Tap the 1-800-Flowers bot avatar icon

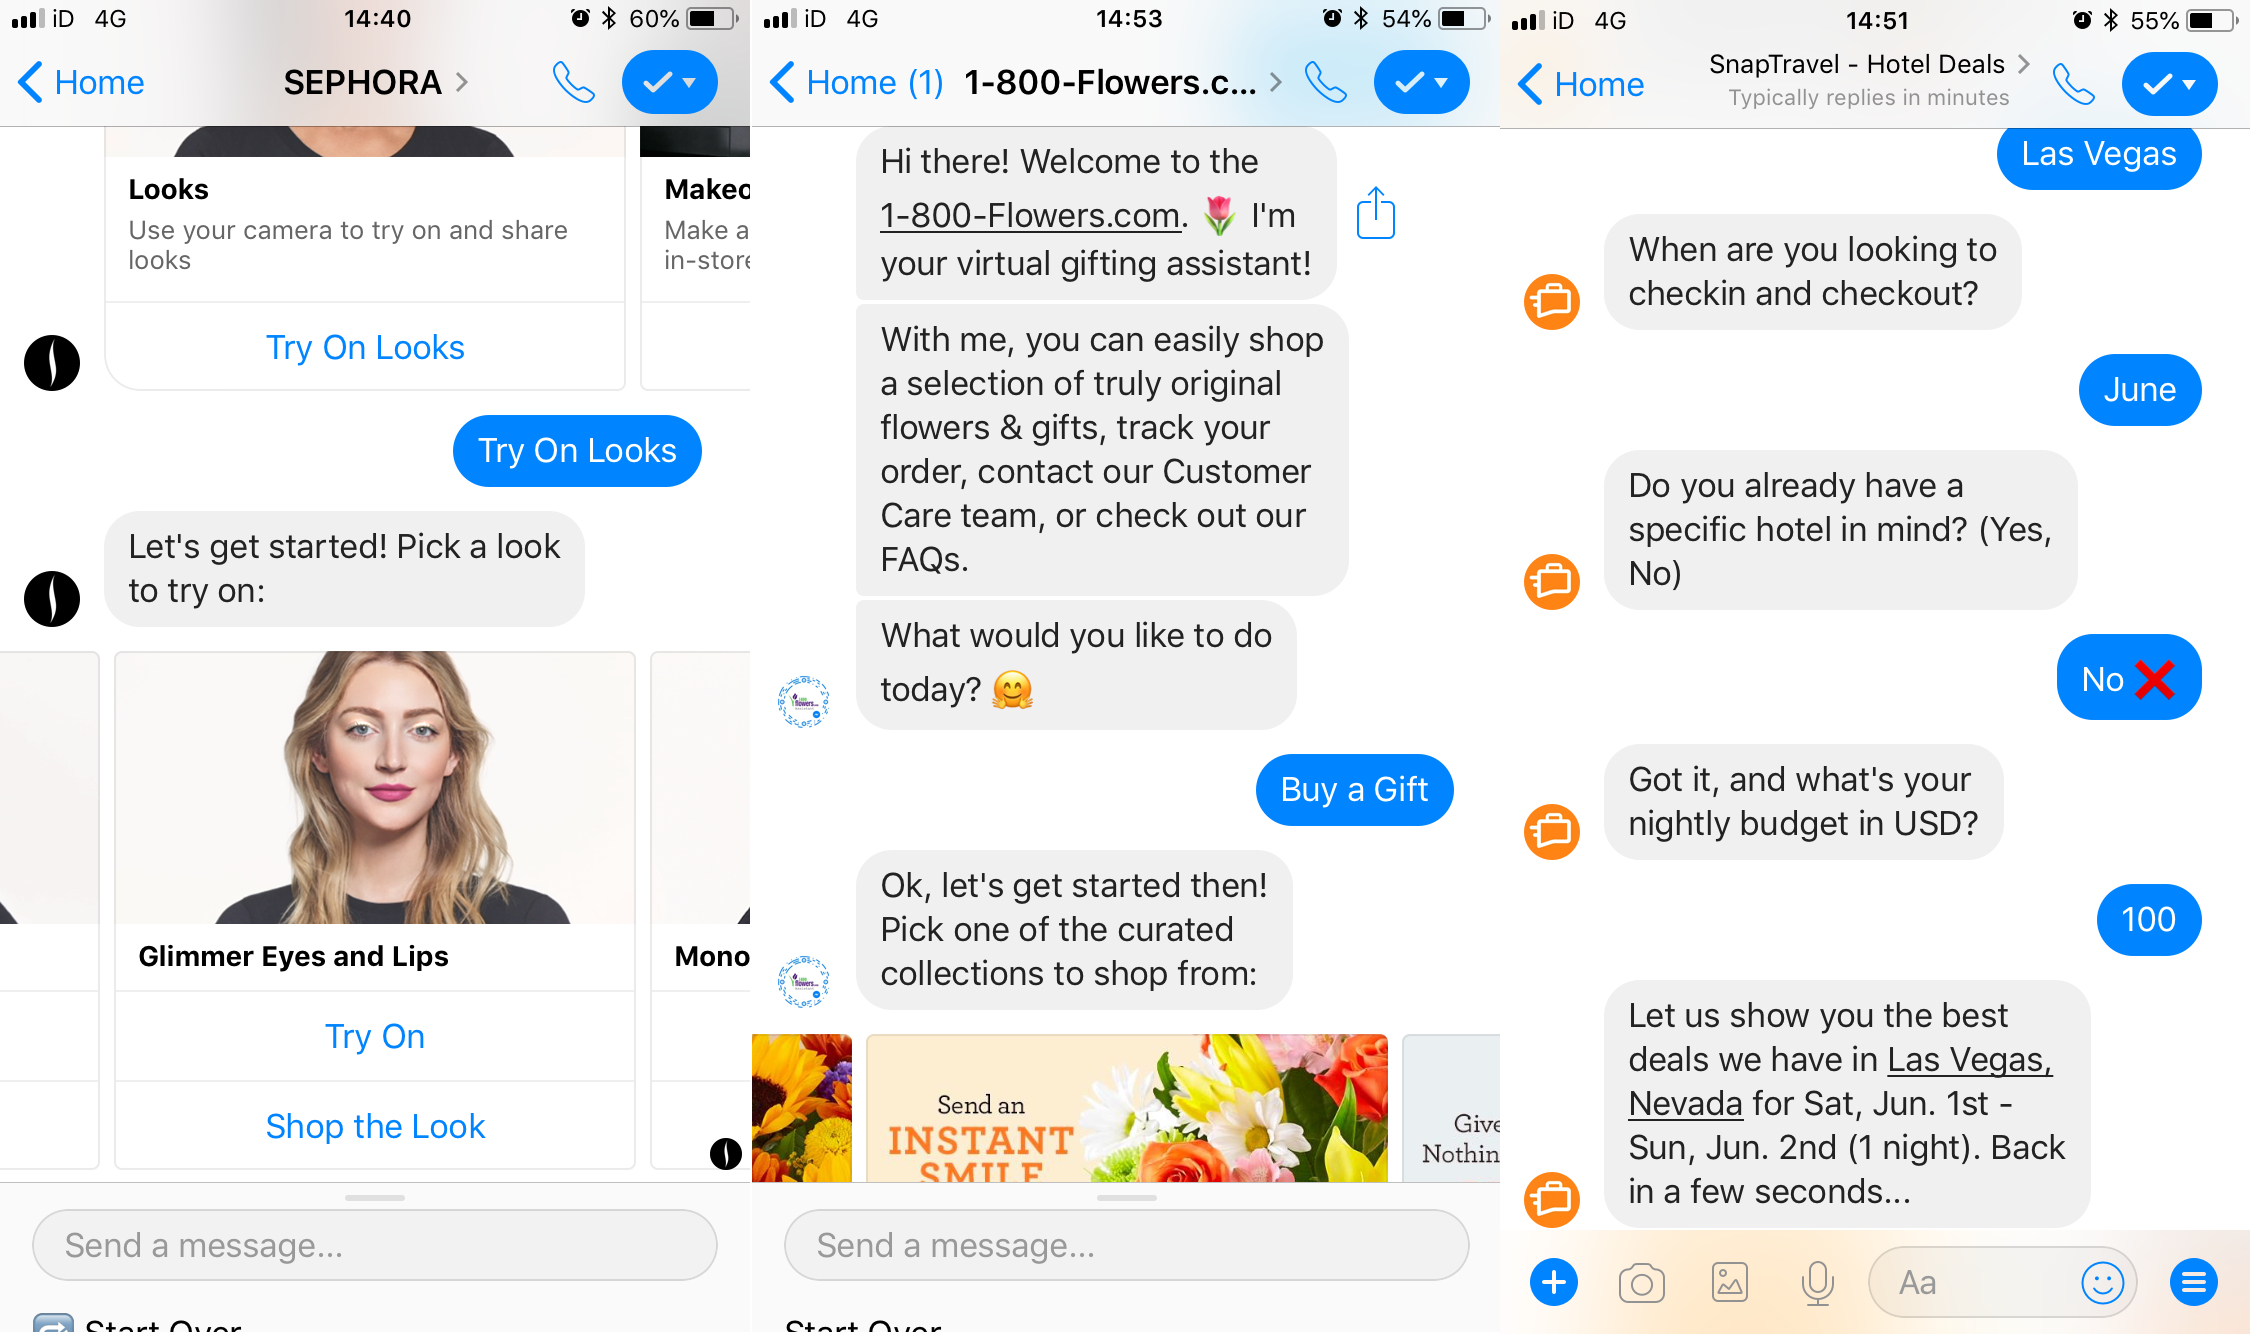point(803,702)
